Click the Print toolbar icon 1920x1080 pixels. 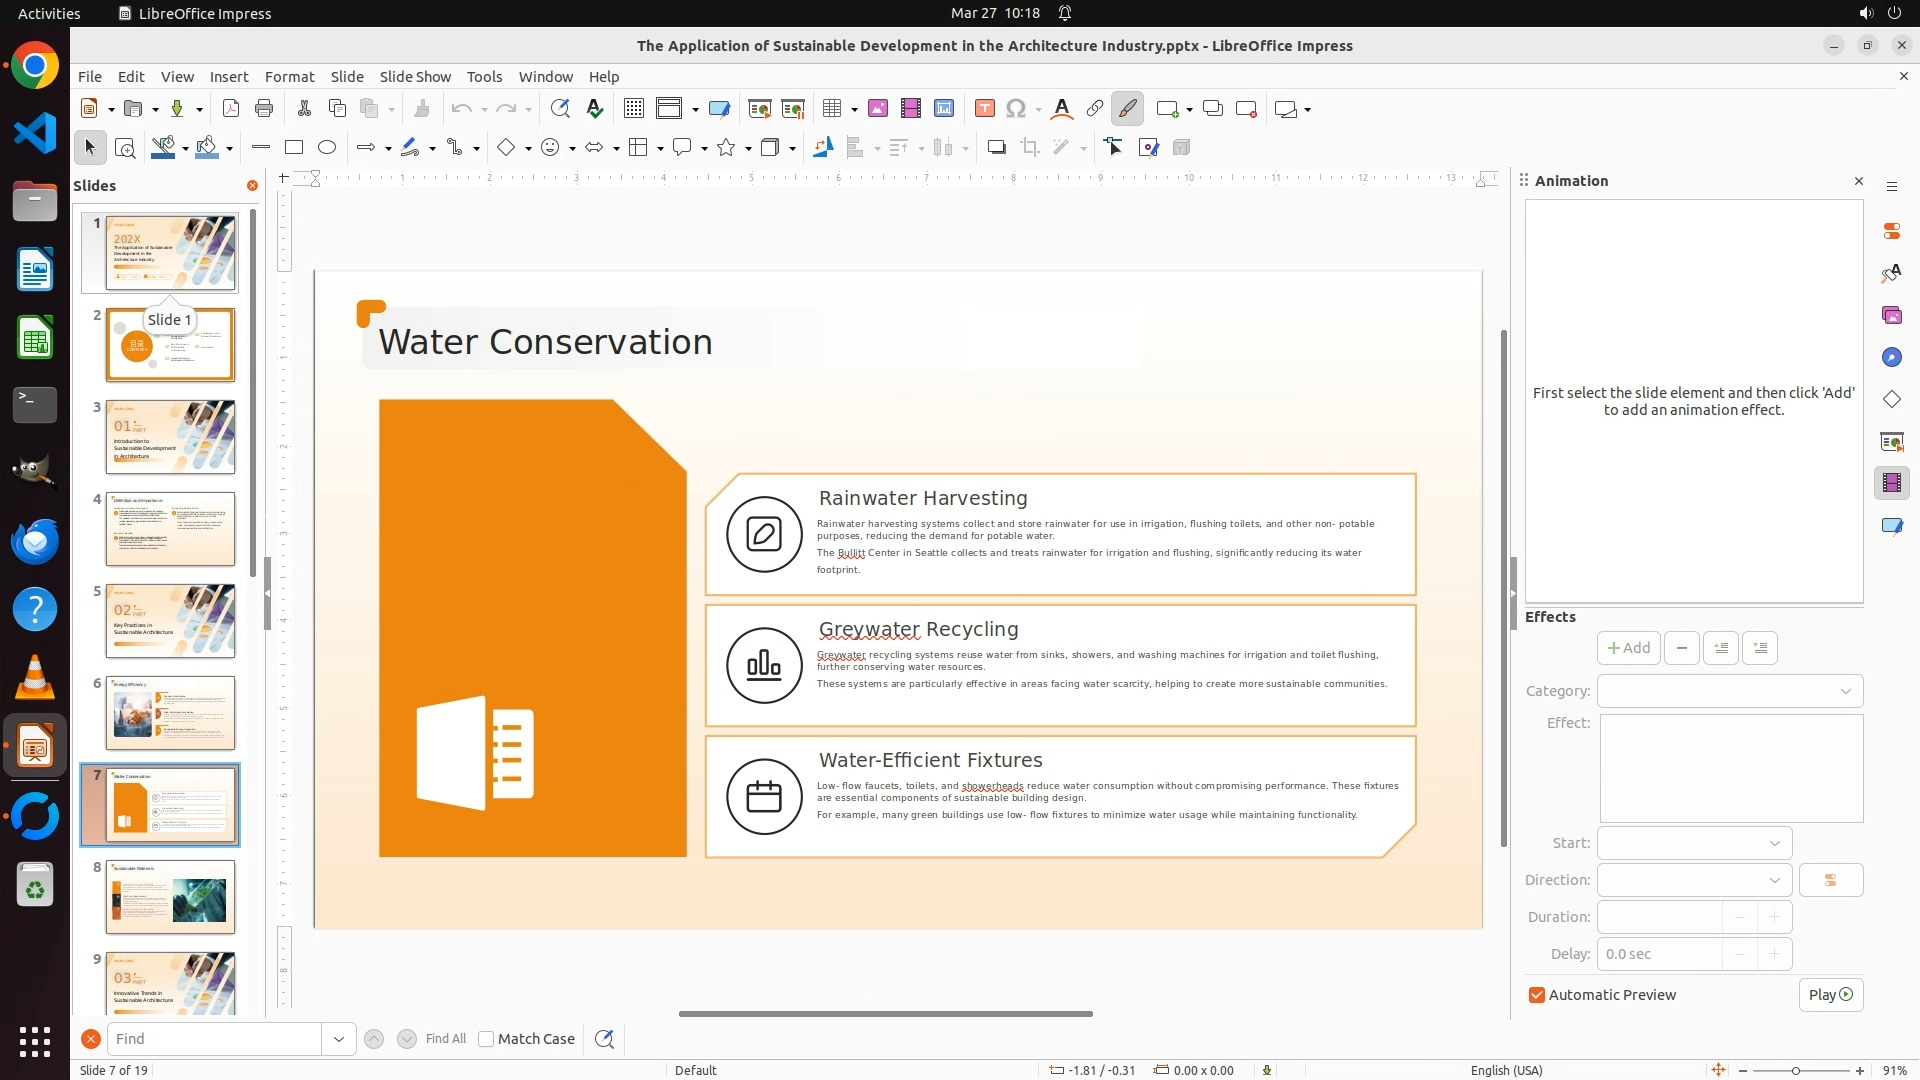[x=264, y=109]
